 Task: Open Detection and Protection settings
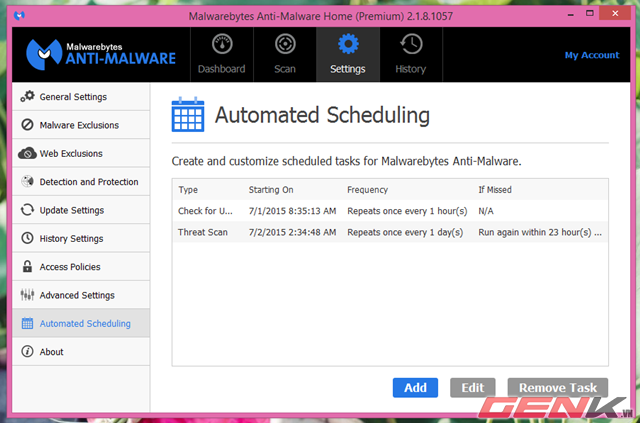tap(81, 182)
